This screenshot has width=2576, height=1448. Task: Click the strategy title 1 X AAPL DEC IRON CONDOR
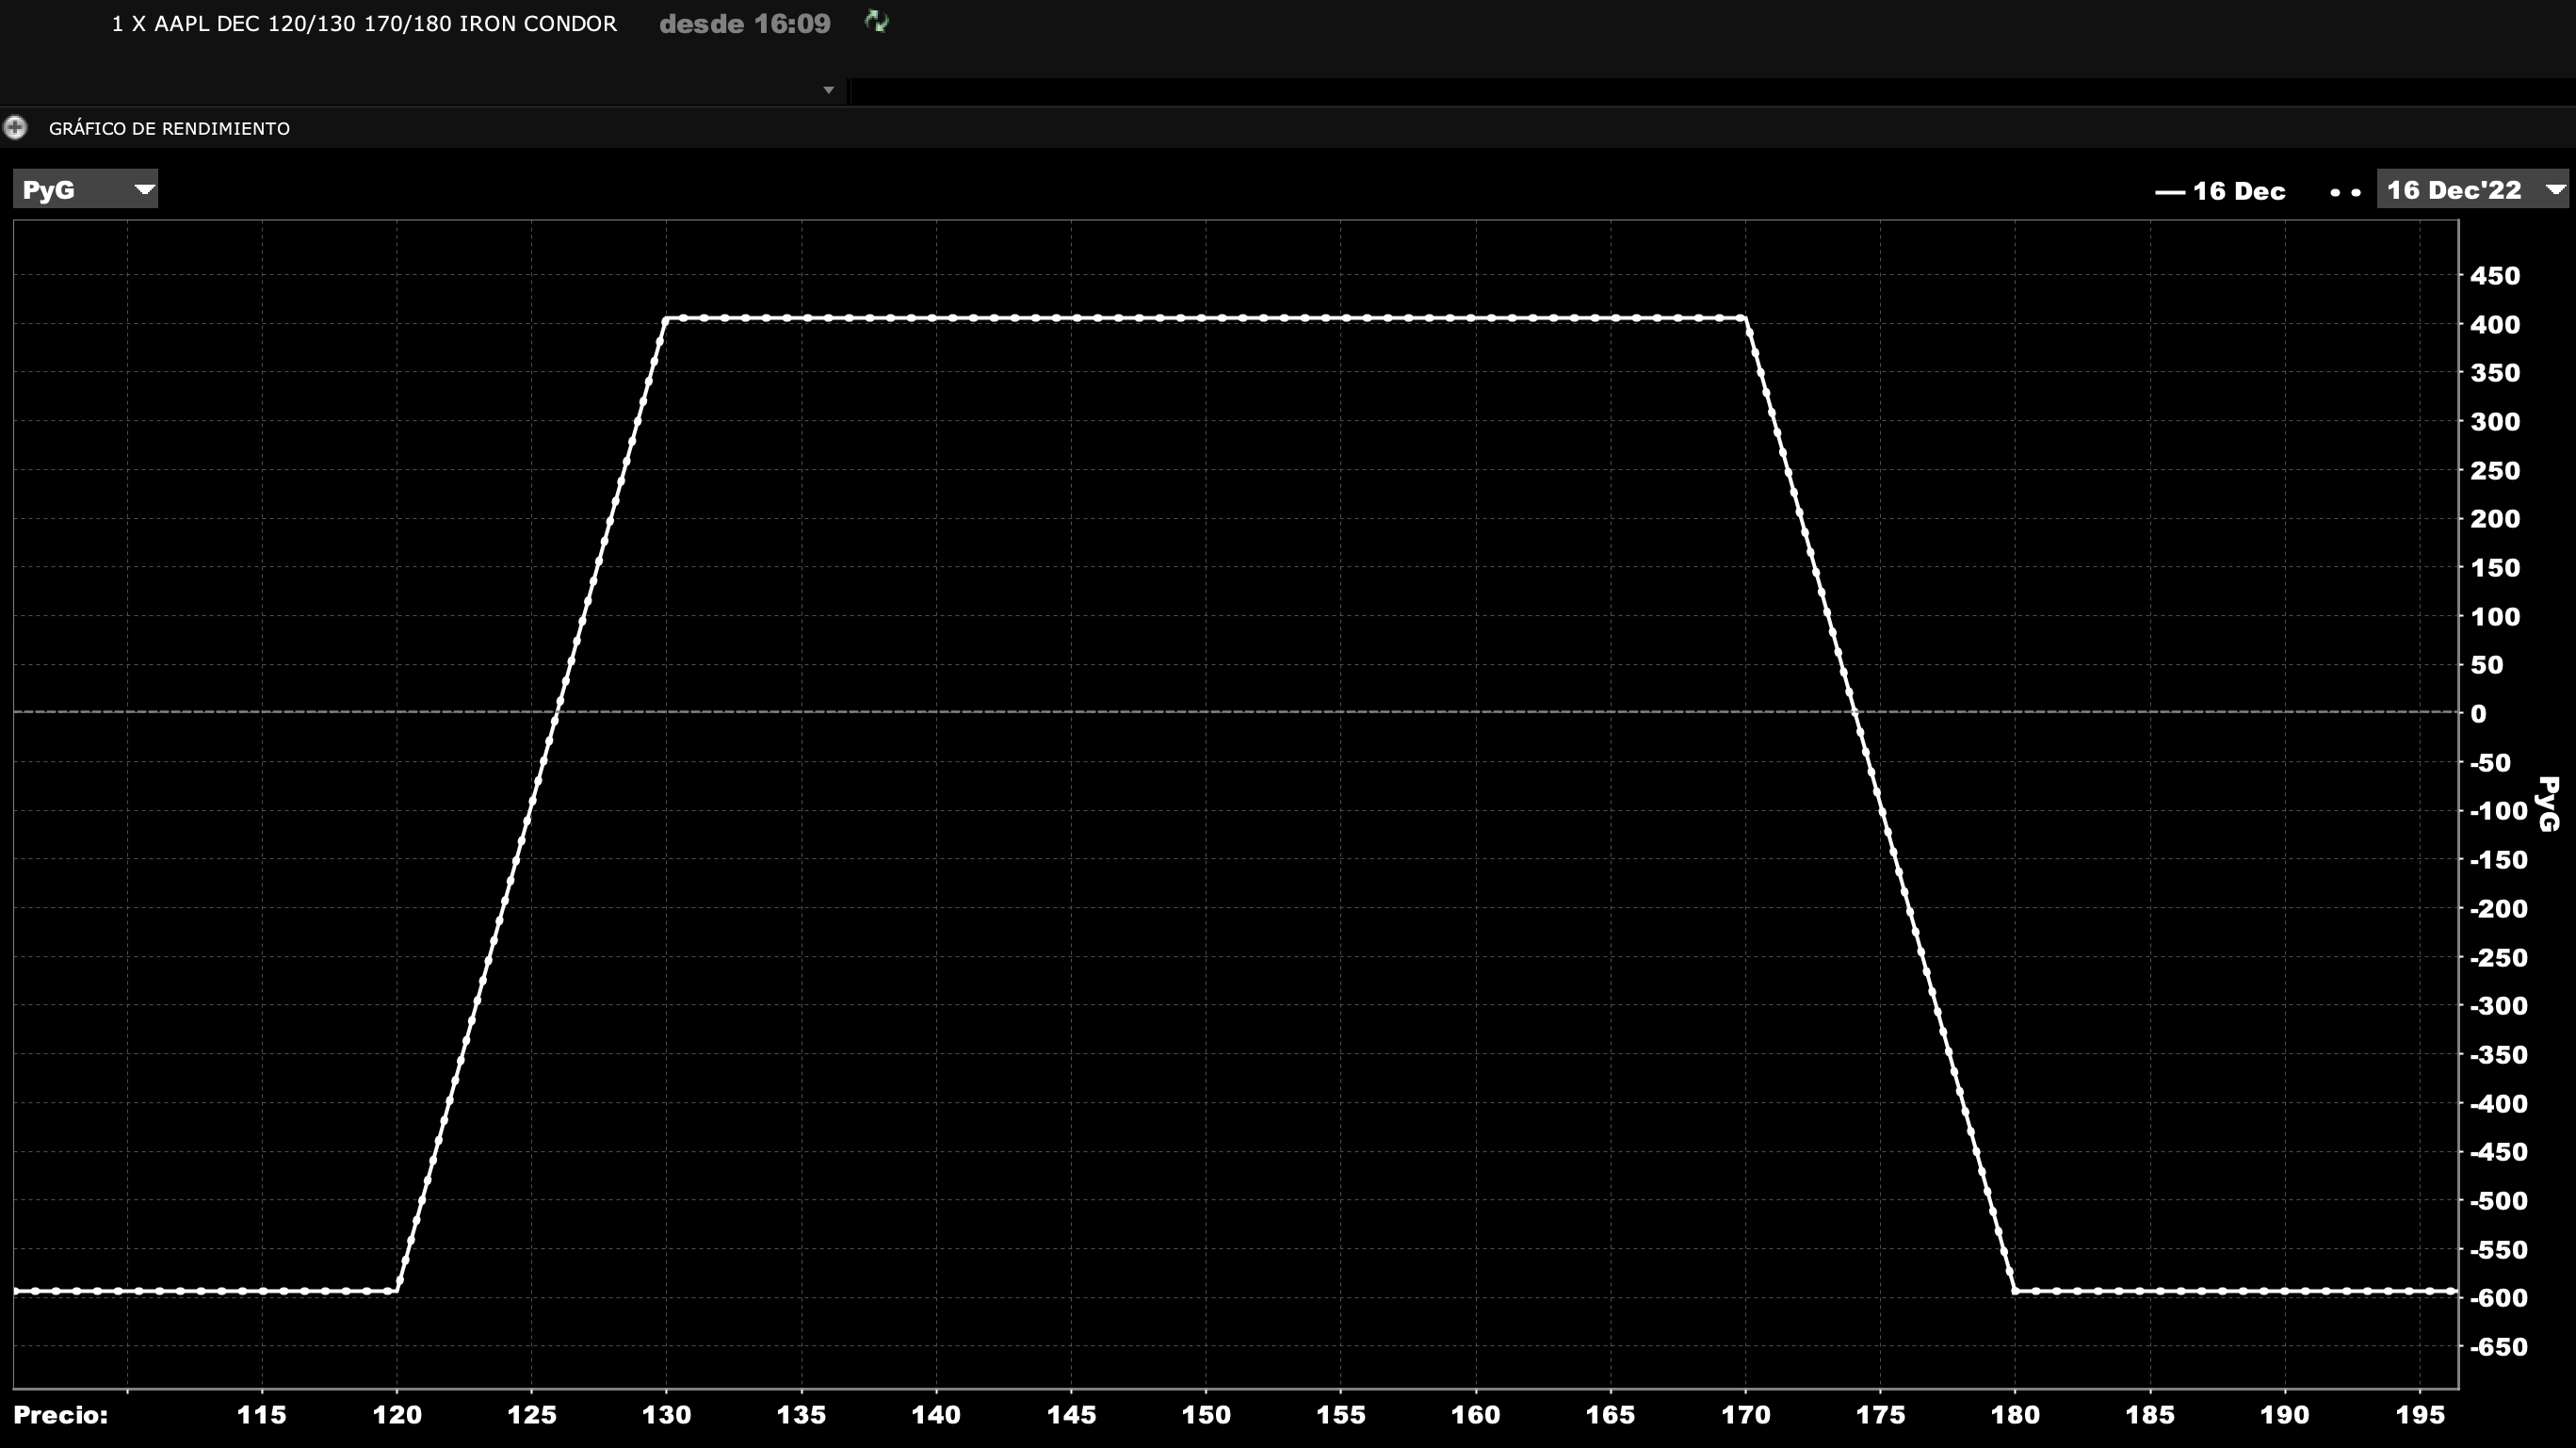click(364, 24)
